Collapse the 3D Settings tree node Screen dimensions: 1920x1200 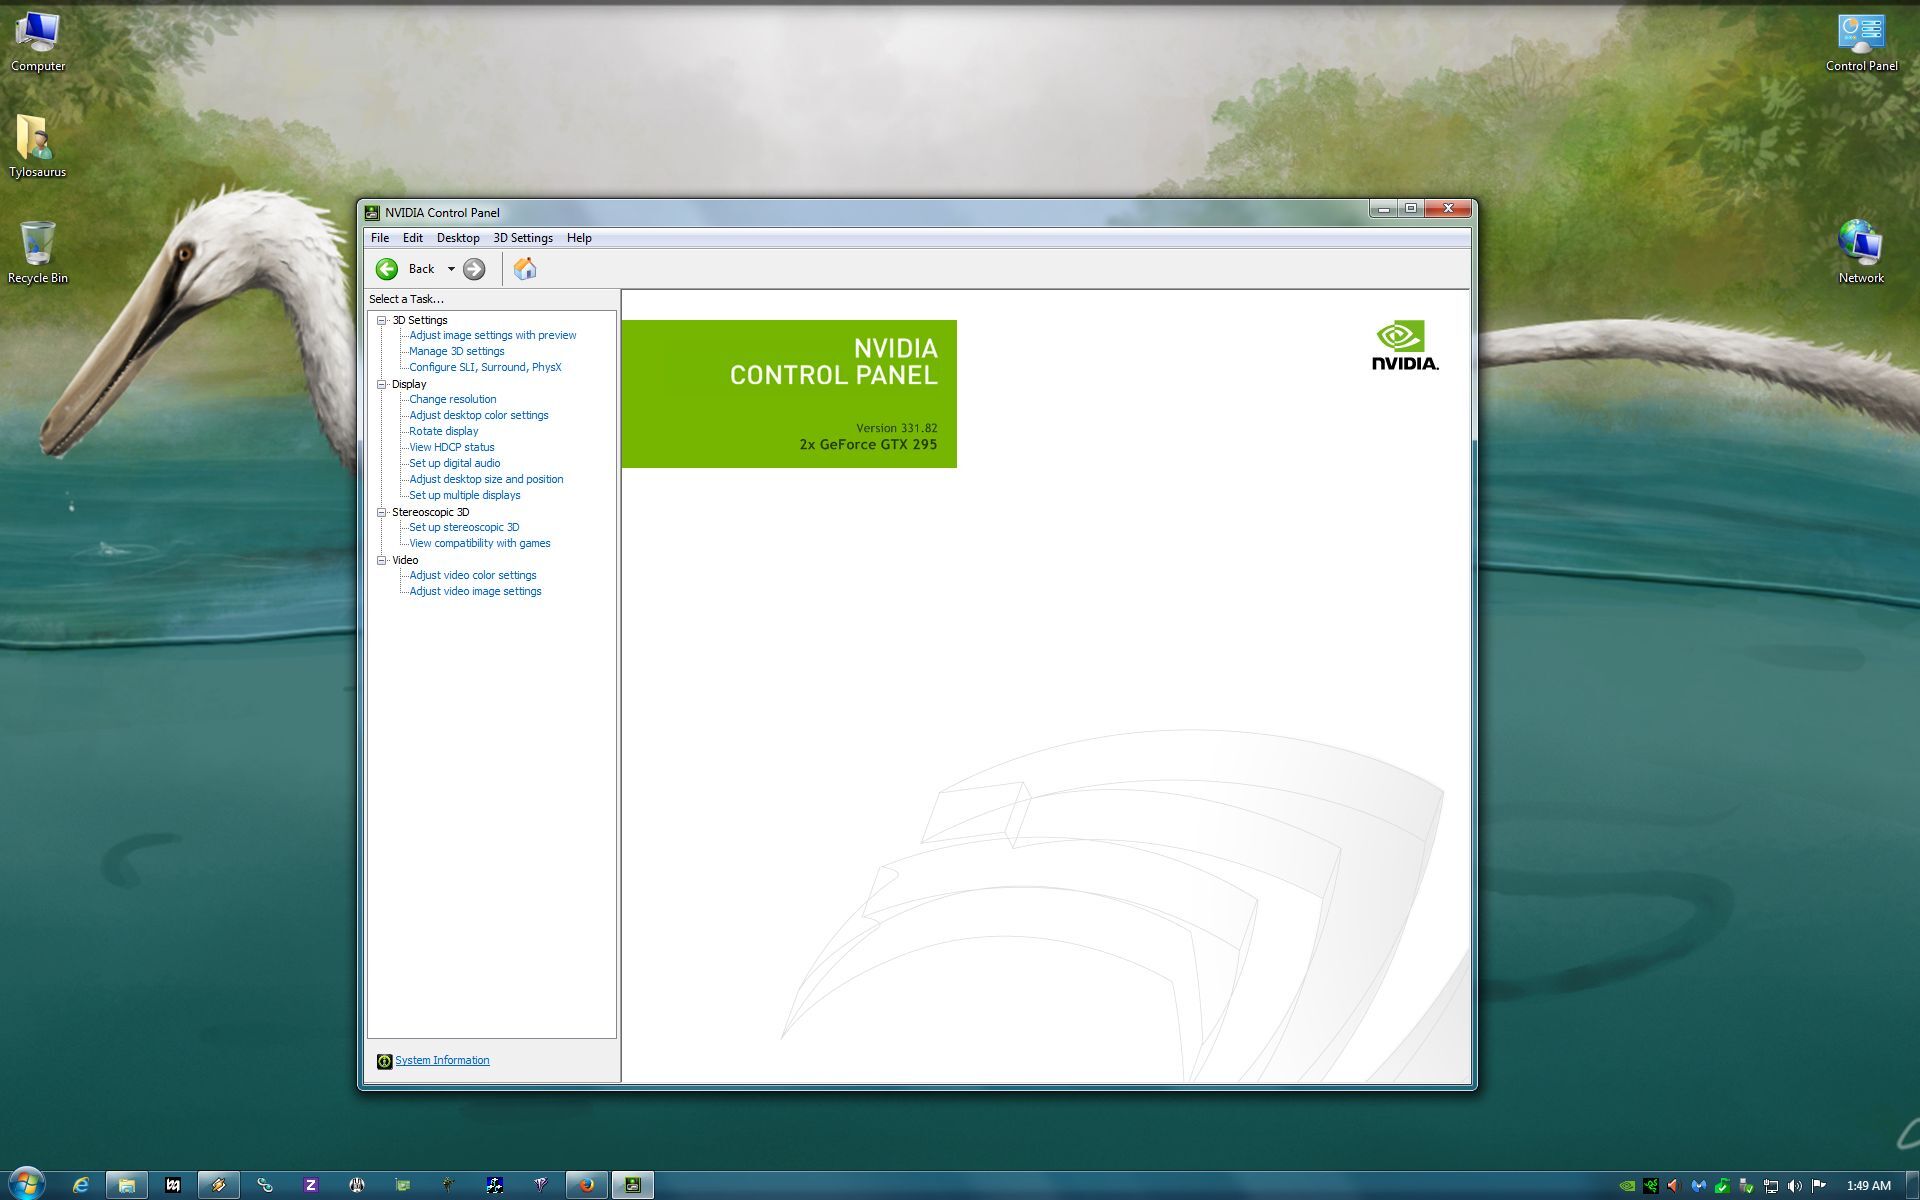coord(381,320)
